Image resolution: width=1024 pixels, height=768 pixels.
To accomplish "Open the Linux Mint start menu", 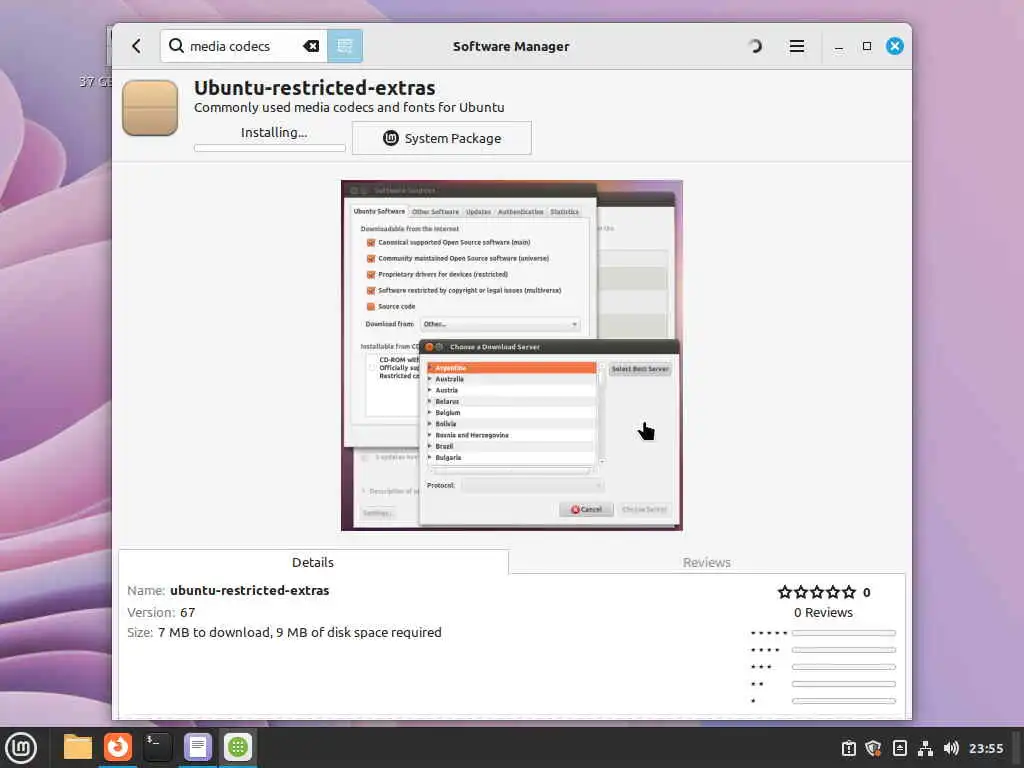I will [x=21, y=748].
